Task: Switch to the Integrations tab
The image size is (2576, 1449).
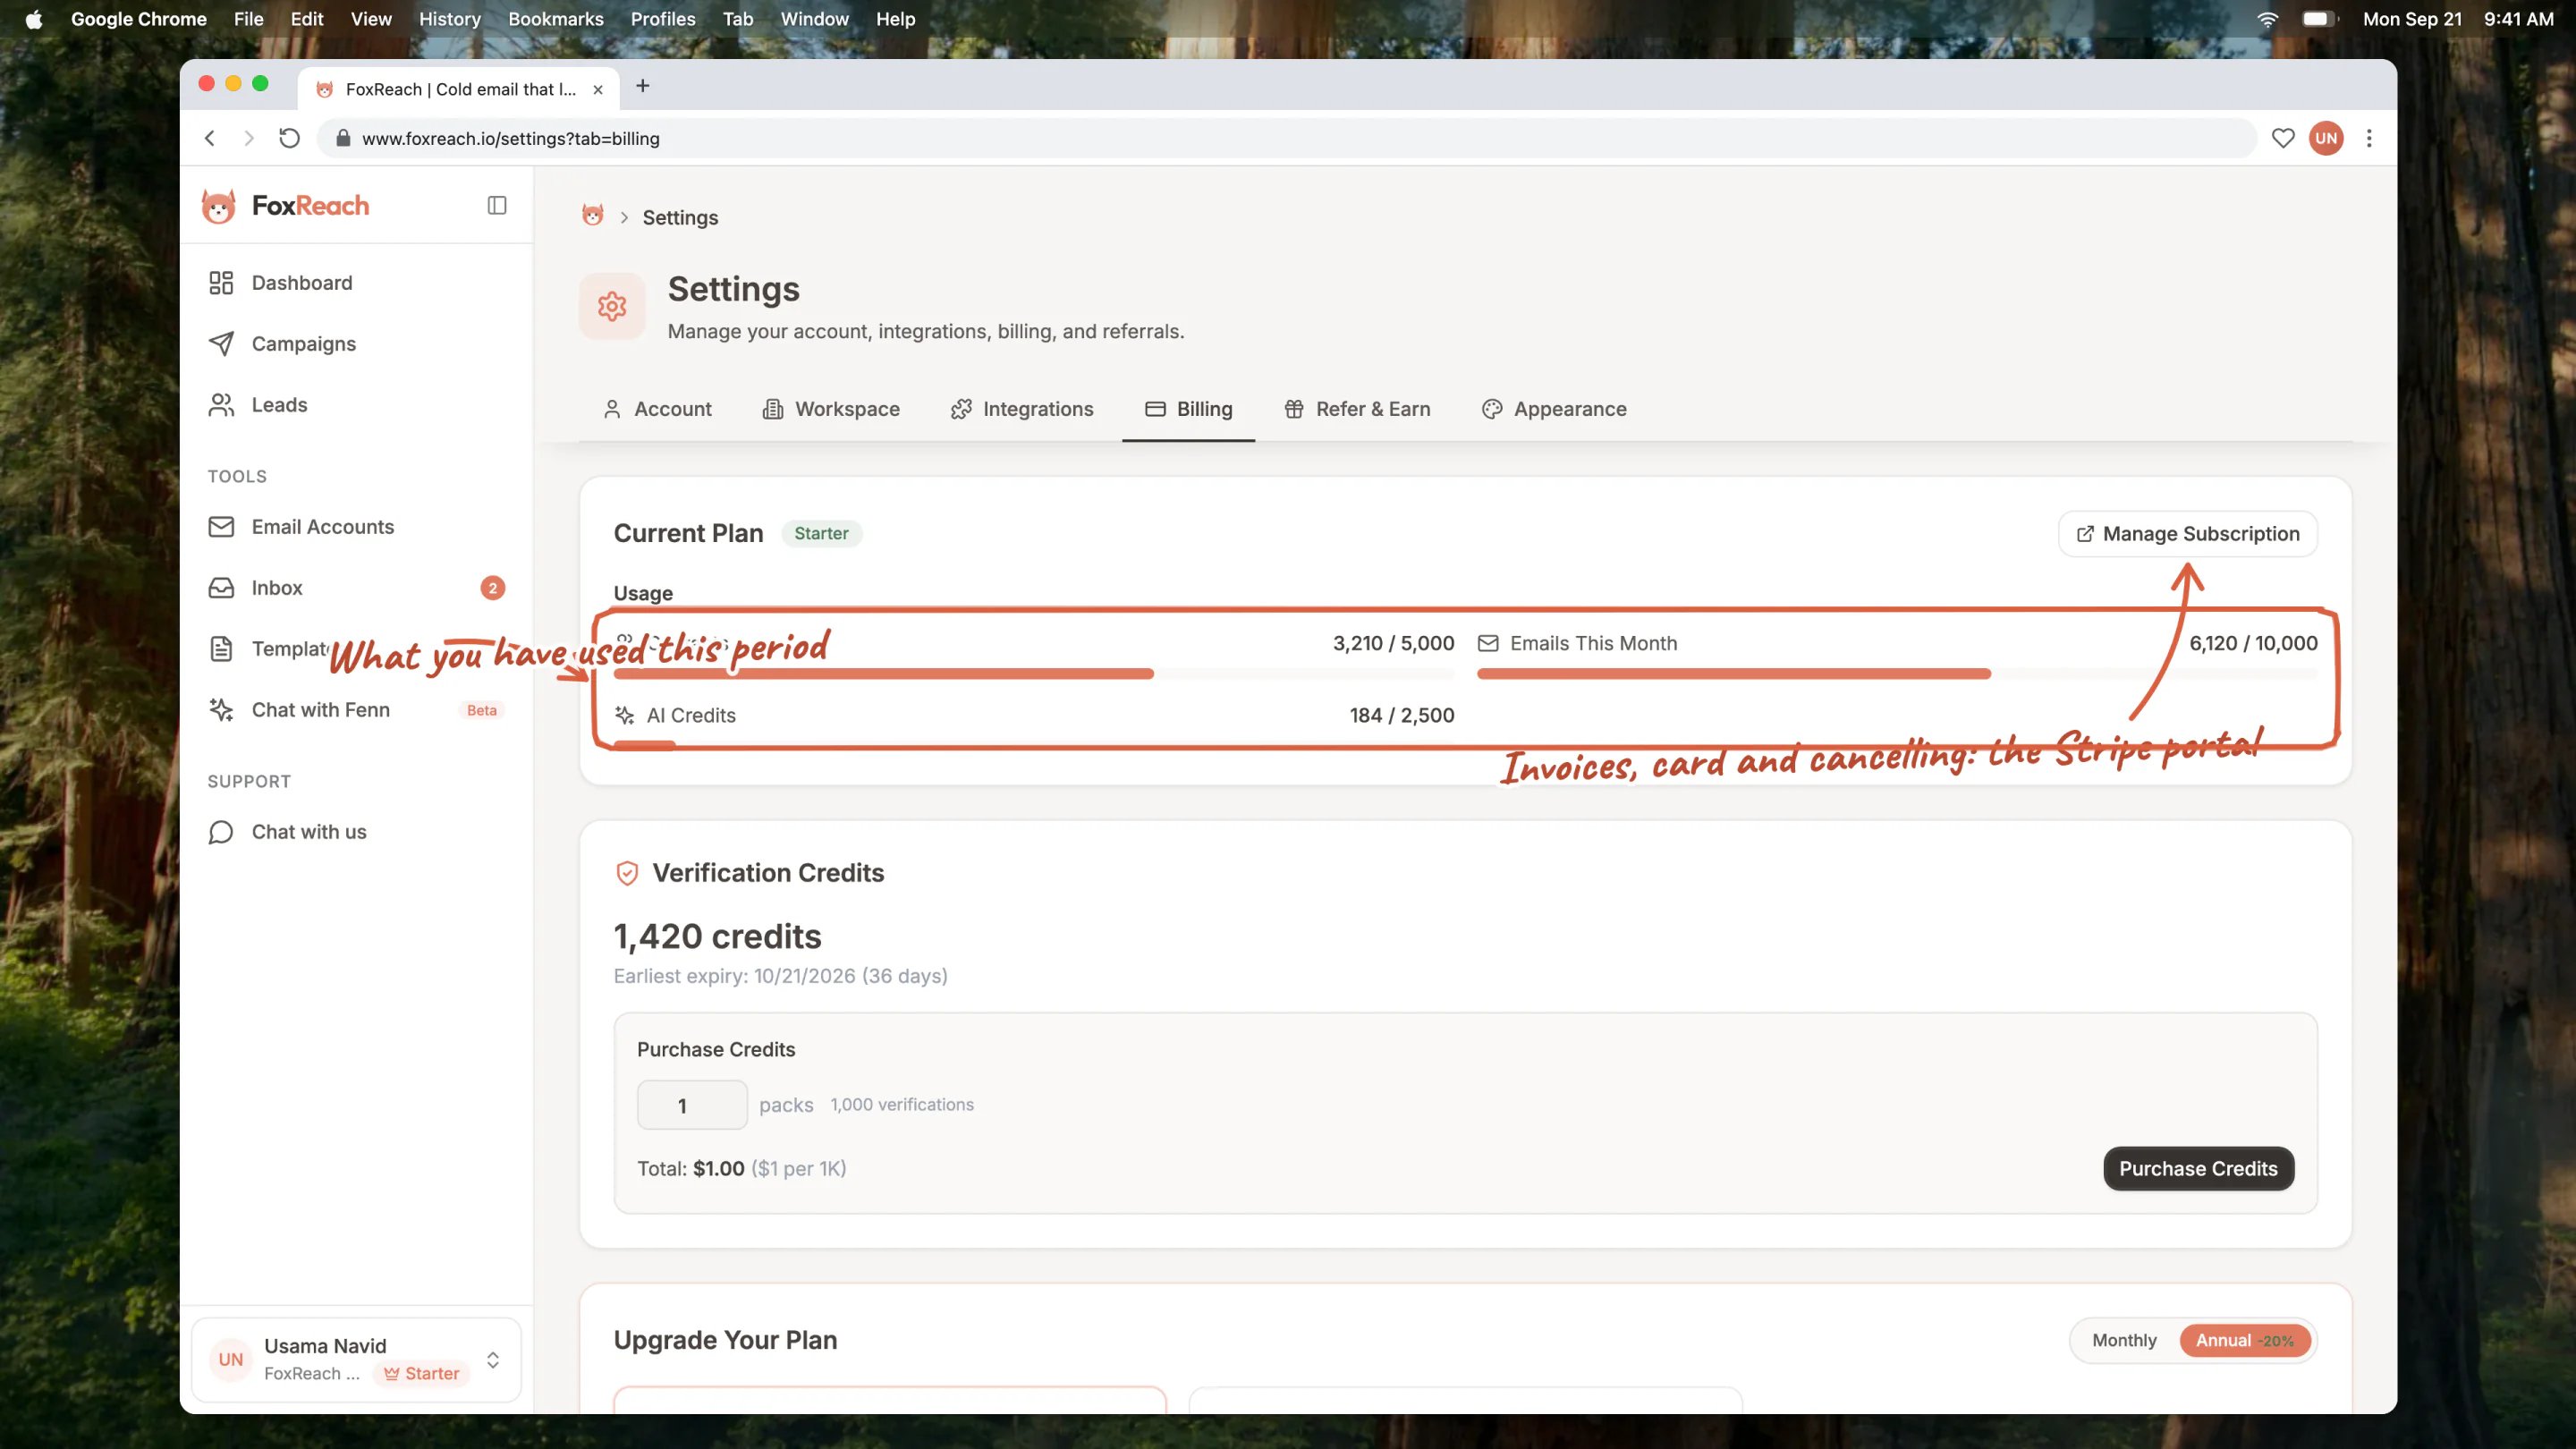Action: [x=1022, y=409]
